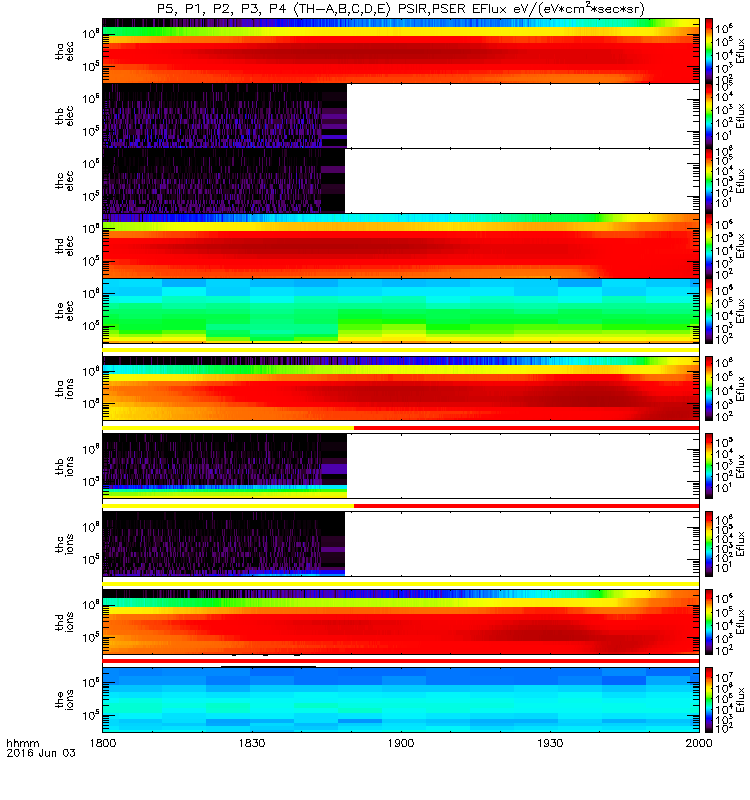This screenshot has width=750, height=800.
Task: Click inside the tha ions spectrogram
Action: click(401, 389)
